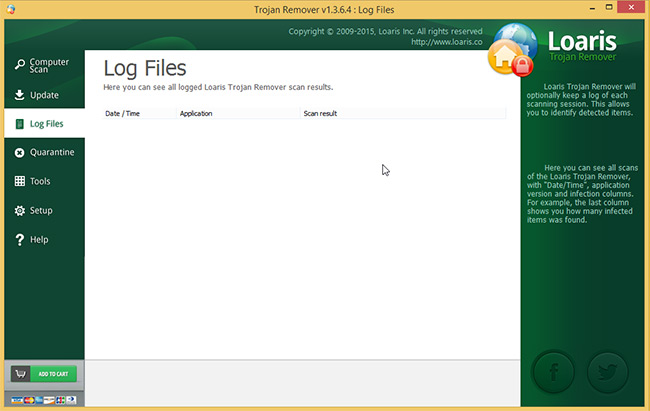Image resolution: width=650 pixels, height=411 pixels.
Task: Open the Quarantine section
Action: [x=51, y=153]
